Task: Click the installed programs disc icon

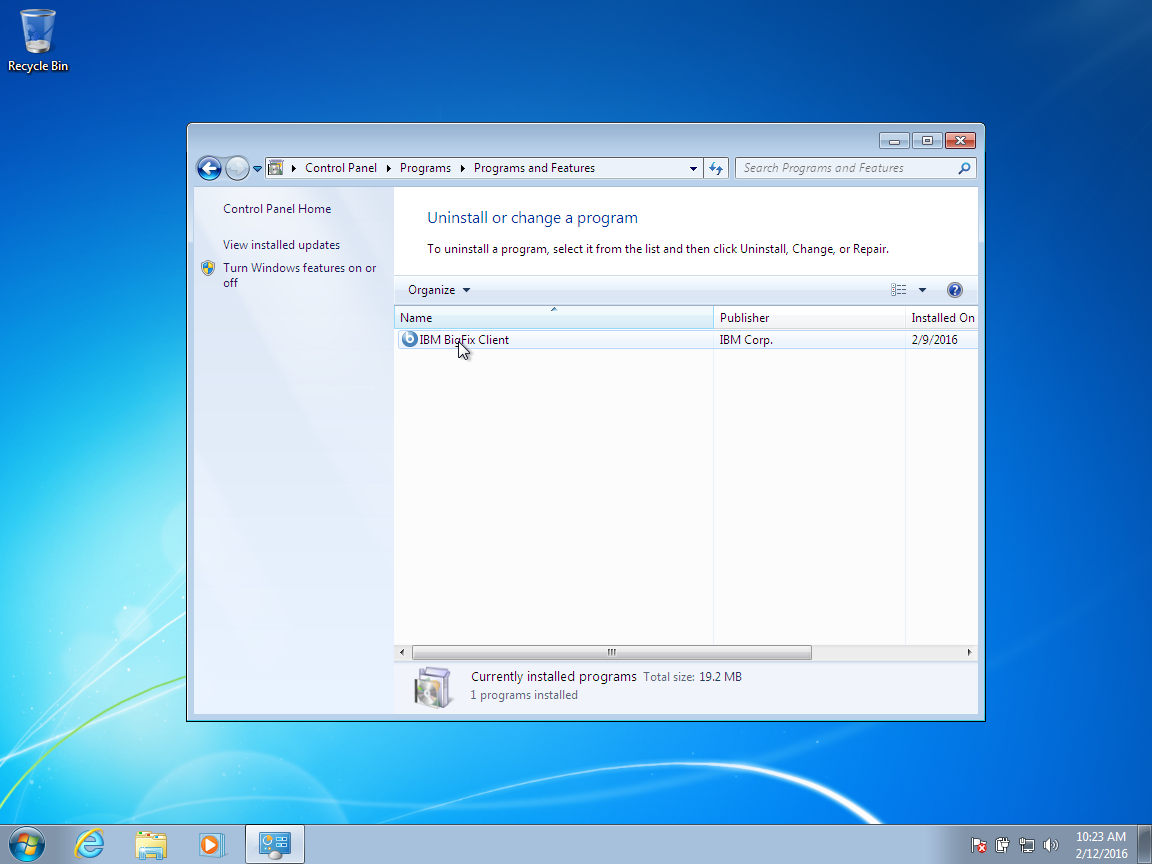Action: click(x=433, y=687)
